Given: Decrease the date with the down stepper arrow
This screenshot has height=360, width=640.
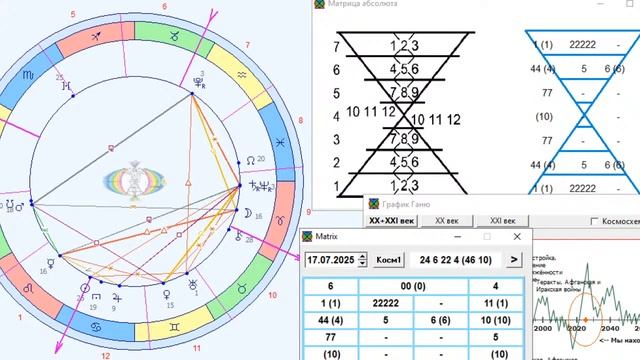Looking at the screenshot, I should tap(362, 264).
